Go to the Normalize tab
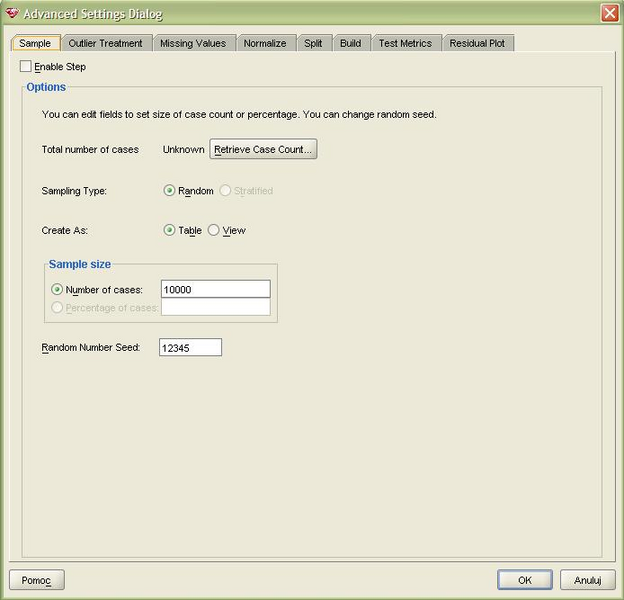The image size is (624, 600). [x=265, y=43]
